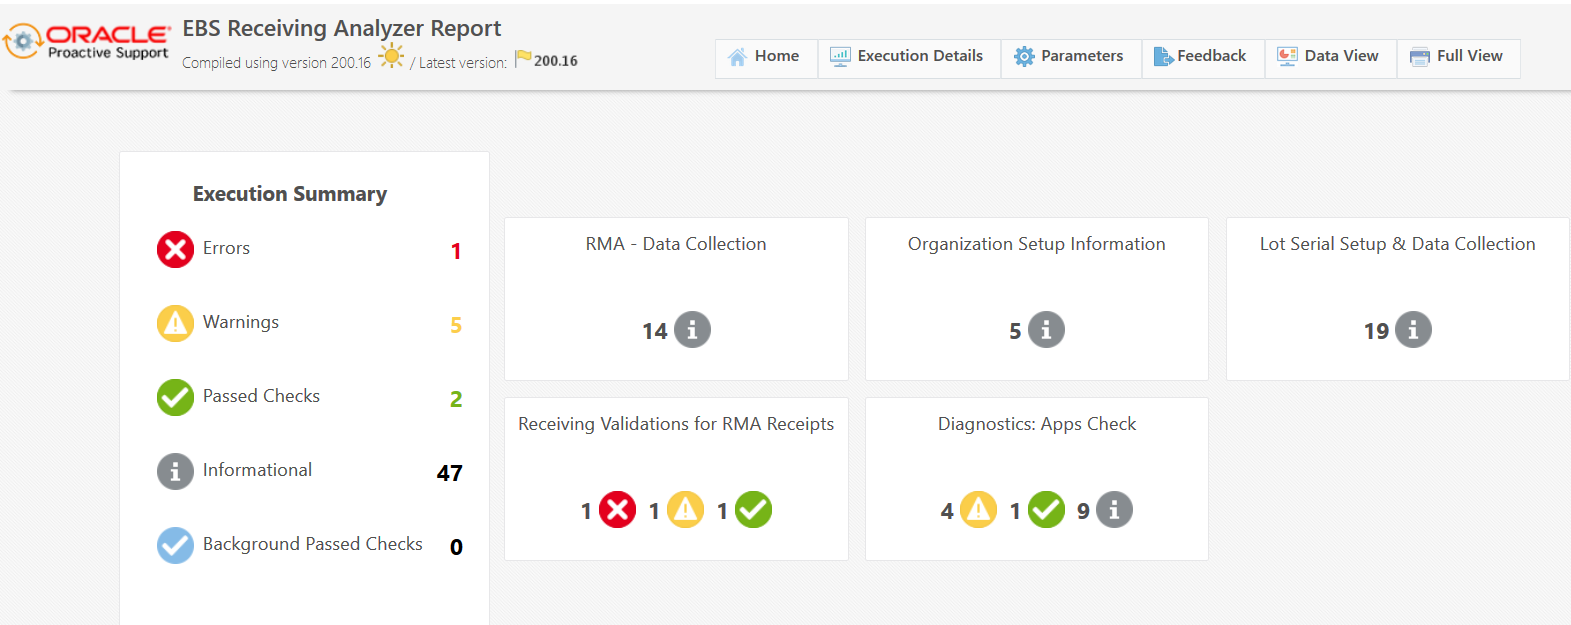Screen dimensions: 1571x625
Task: Click the blue Background Passed Checks icon
Action: [175, 545]
